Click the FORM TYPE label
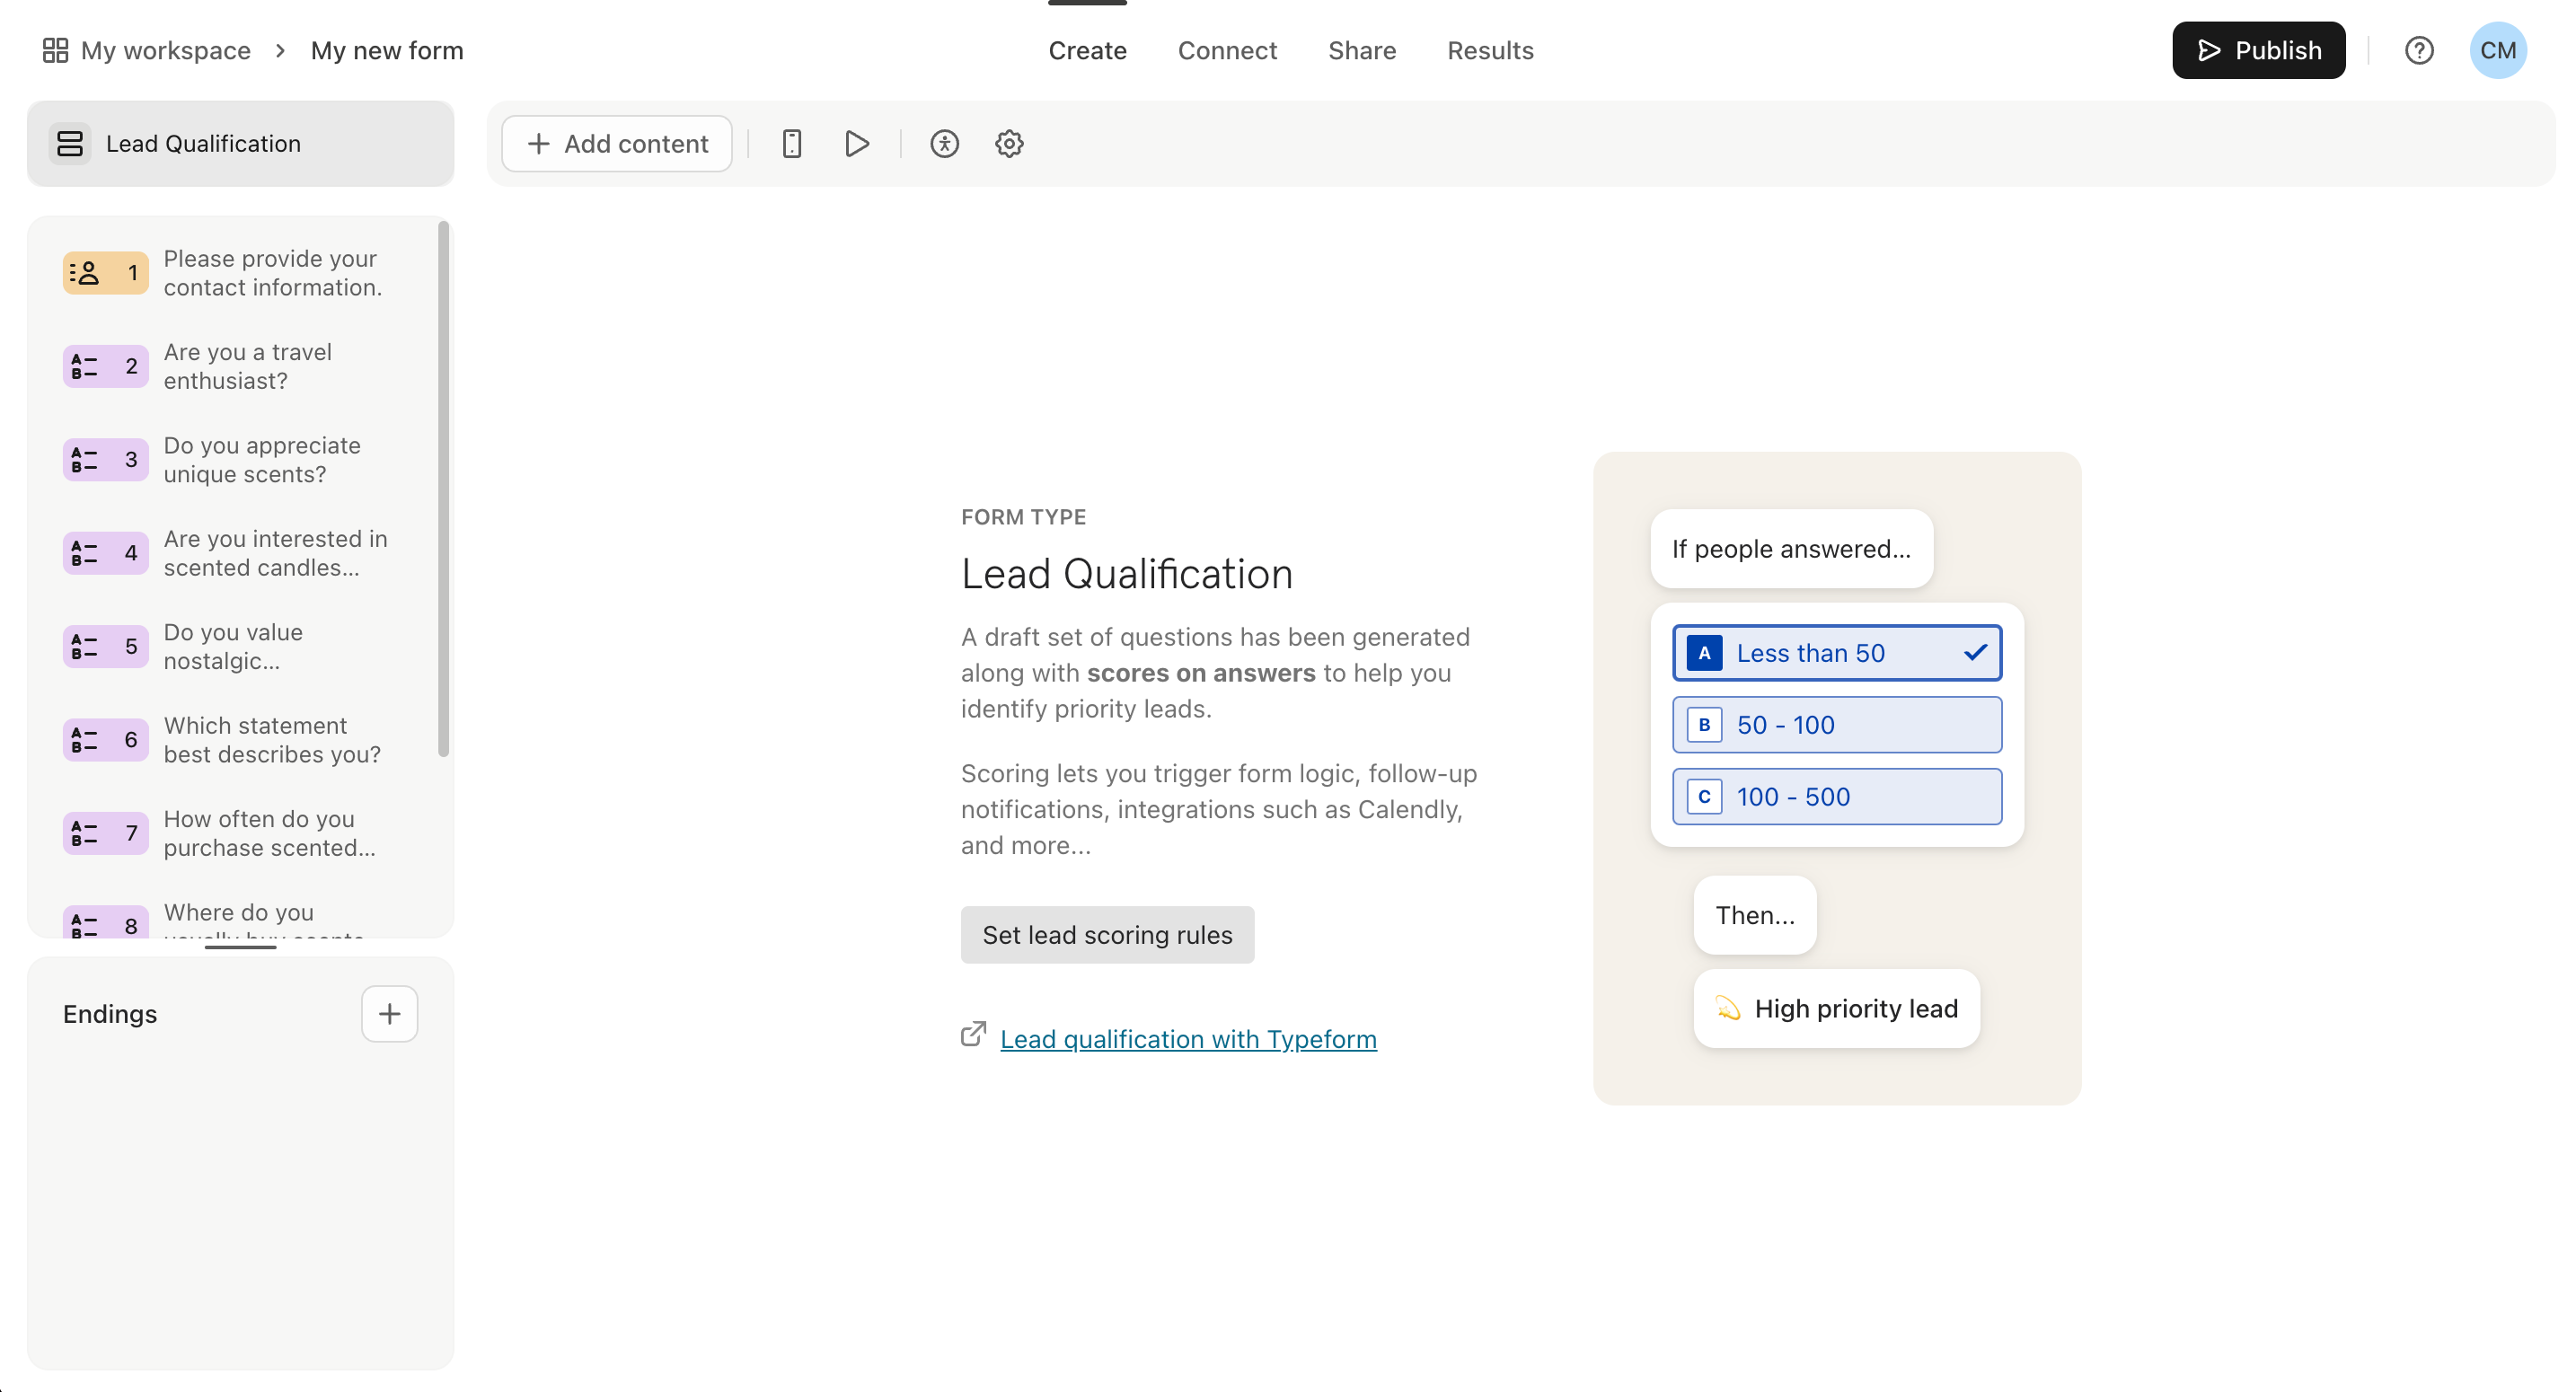 click(1023, 517)
